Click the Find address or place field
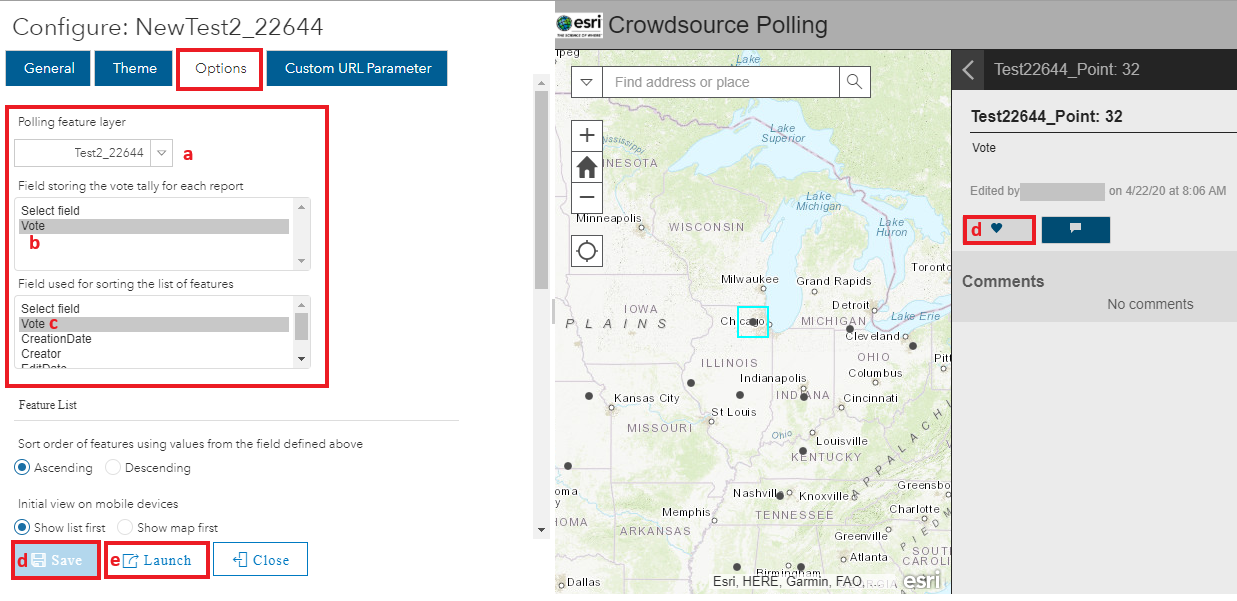1237x601 pixels. click(x=720, y=82)
